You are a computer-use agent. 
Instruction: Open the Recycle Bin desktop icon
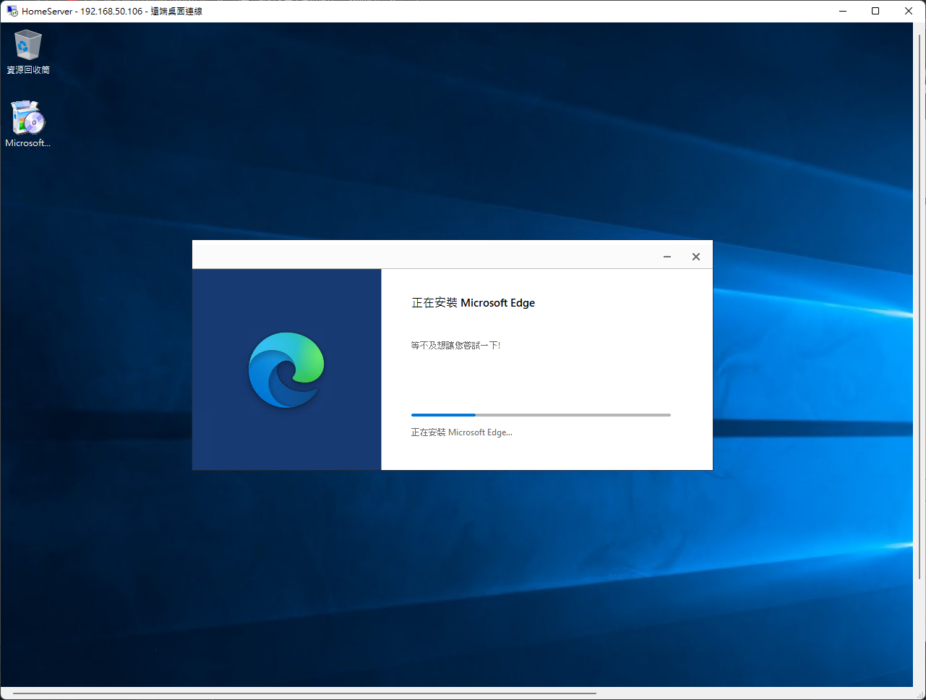click(28, 52)
